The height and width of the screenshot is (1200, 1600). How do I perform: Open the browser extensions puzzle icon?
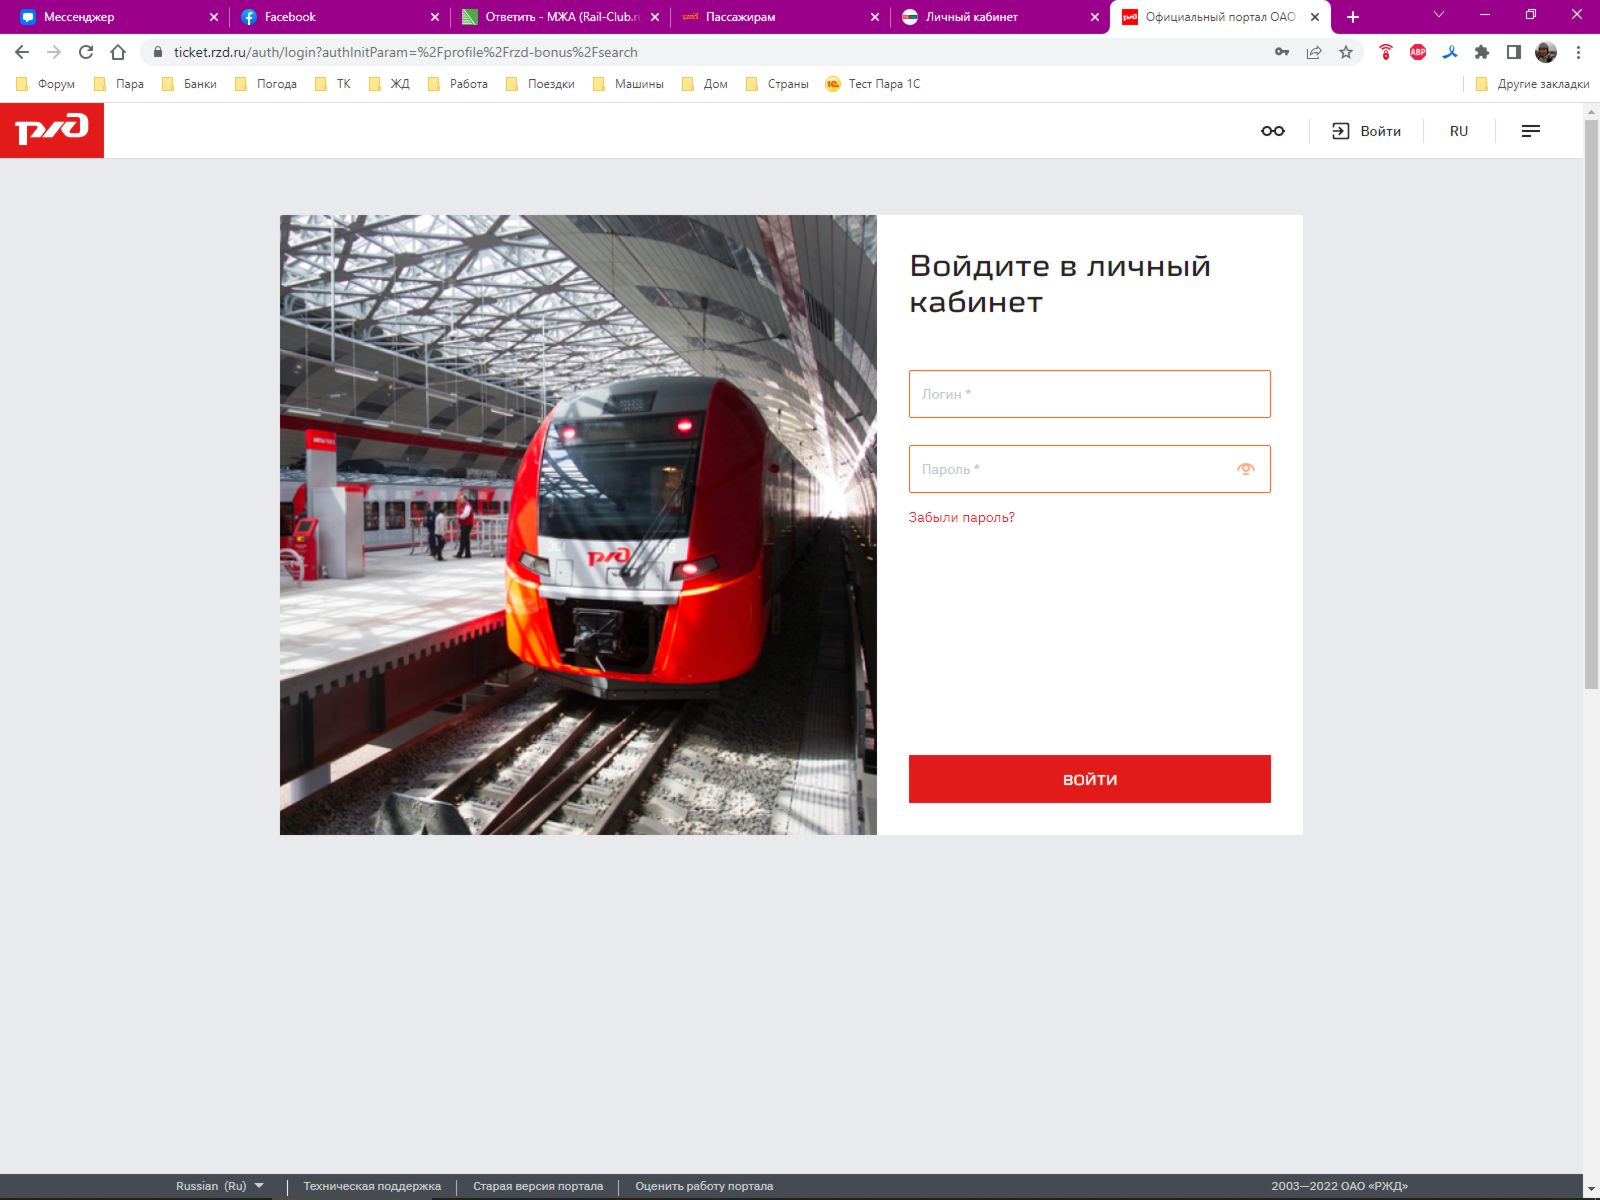(x=1482, y=52)
